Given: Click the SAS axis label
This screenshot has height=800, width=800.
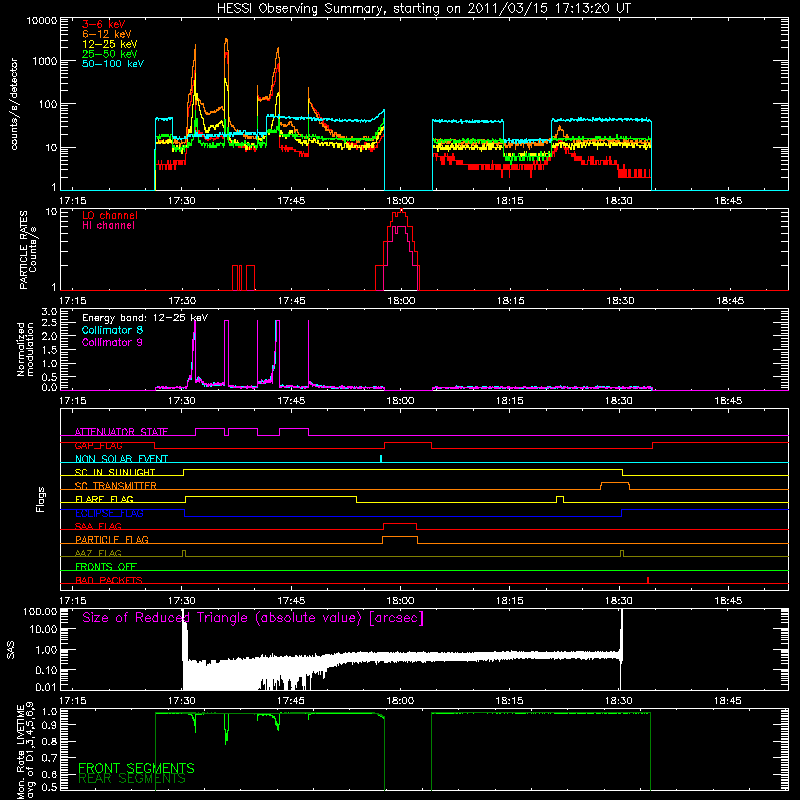Looking at the screenshot, I should (11, 649).
